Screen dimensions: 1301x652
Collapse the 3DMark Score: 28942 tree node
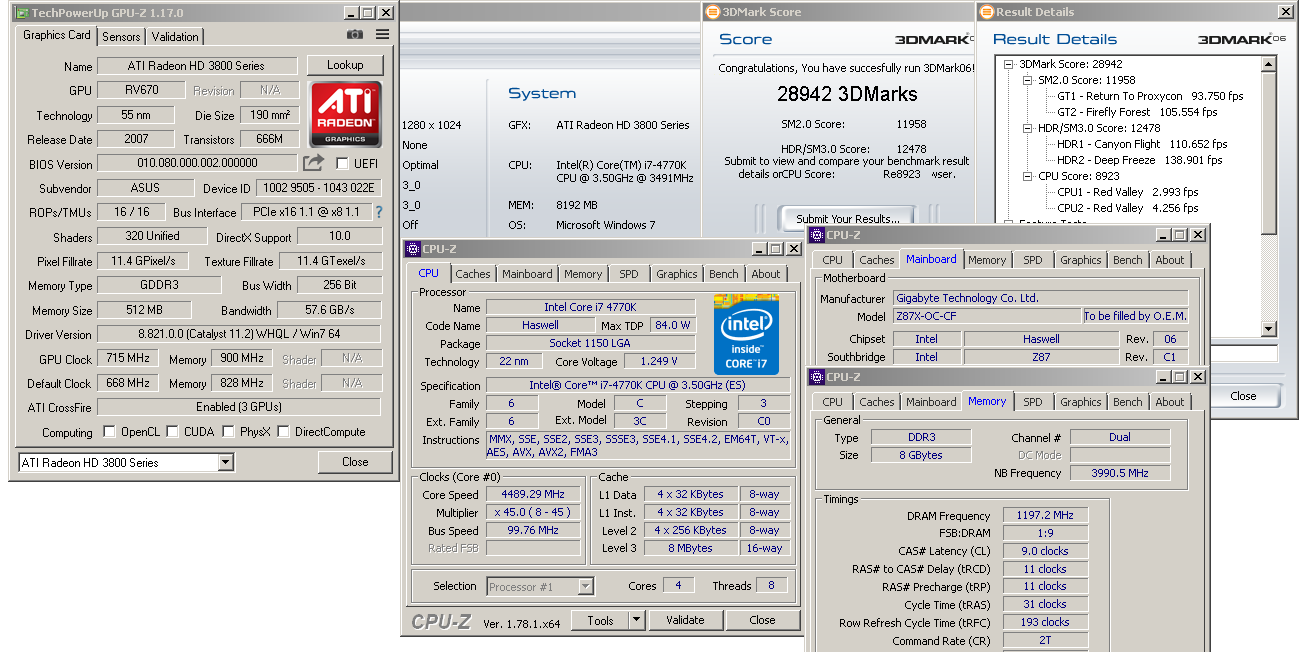point(1010,64)
